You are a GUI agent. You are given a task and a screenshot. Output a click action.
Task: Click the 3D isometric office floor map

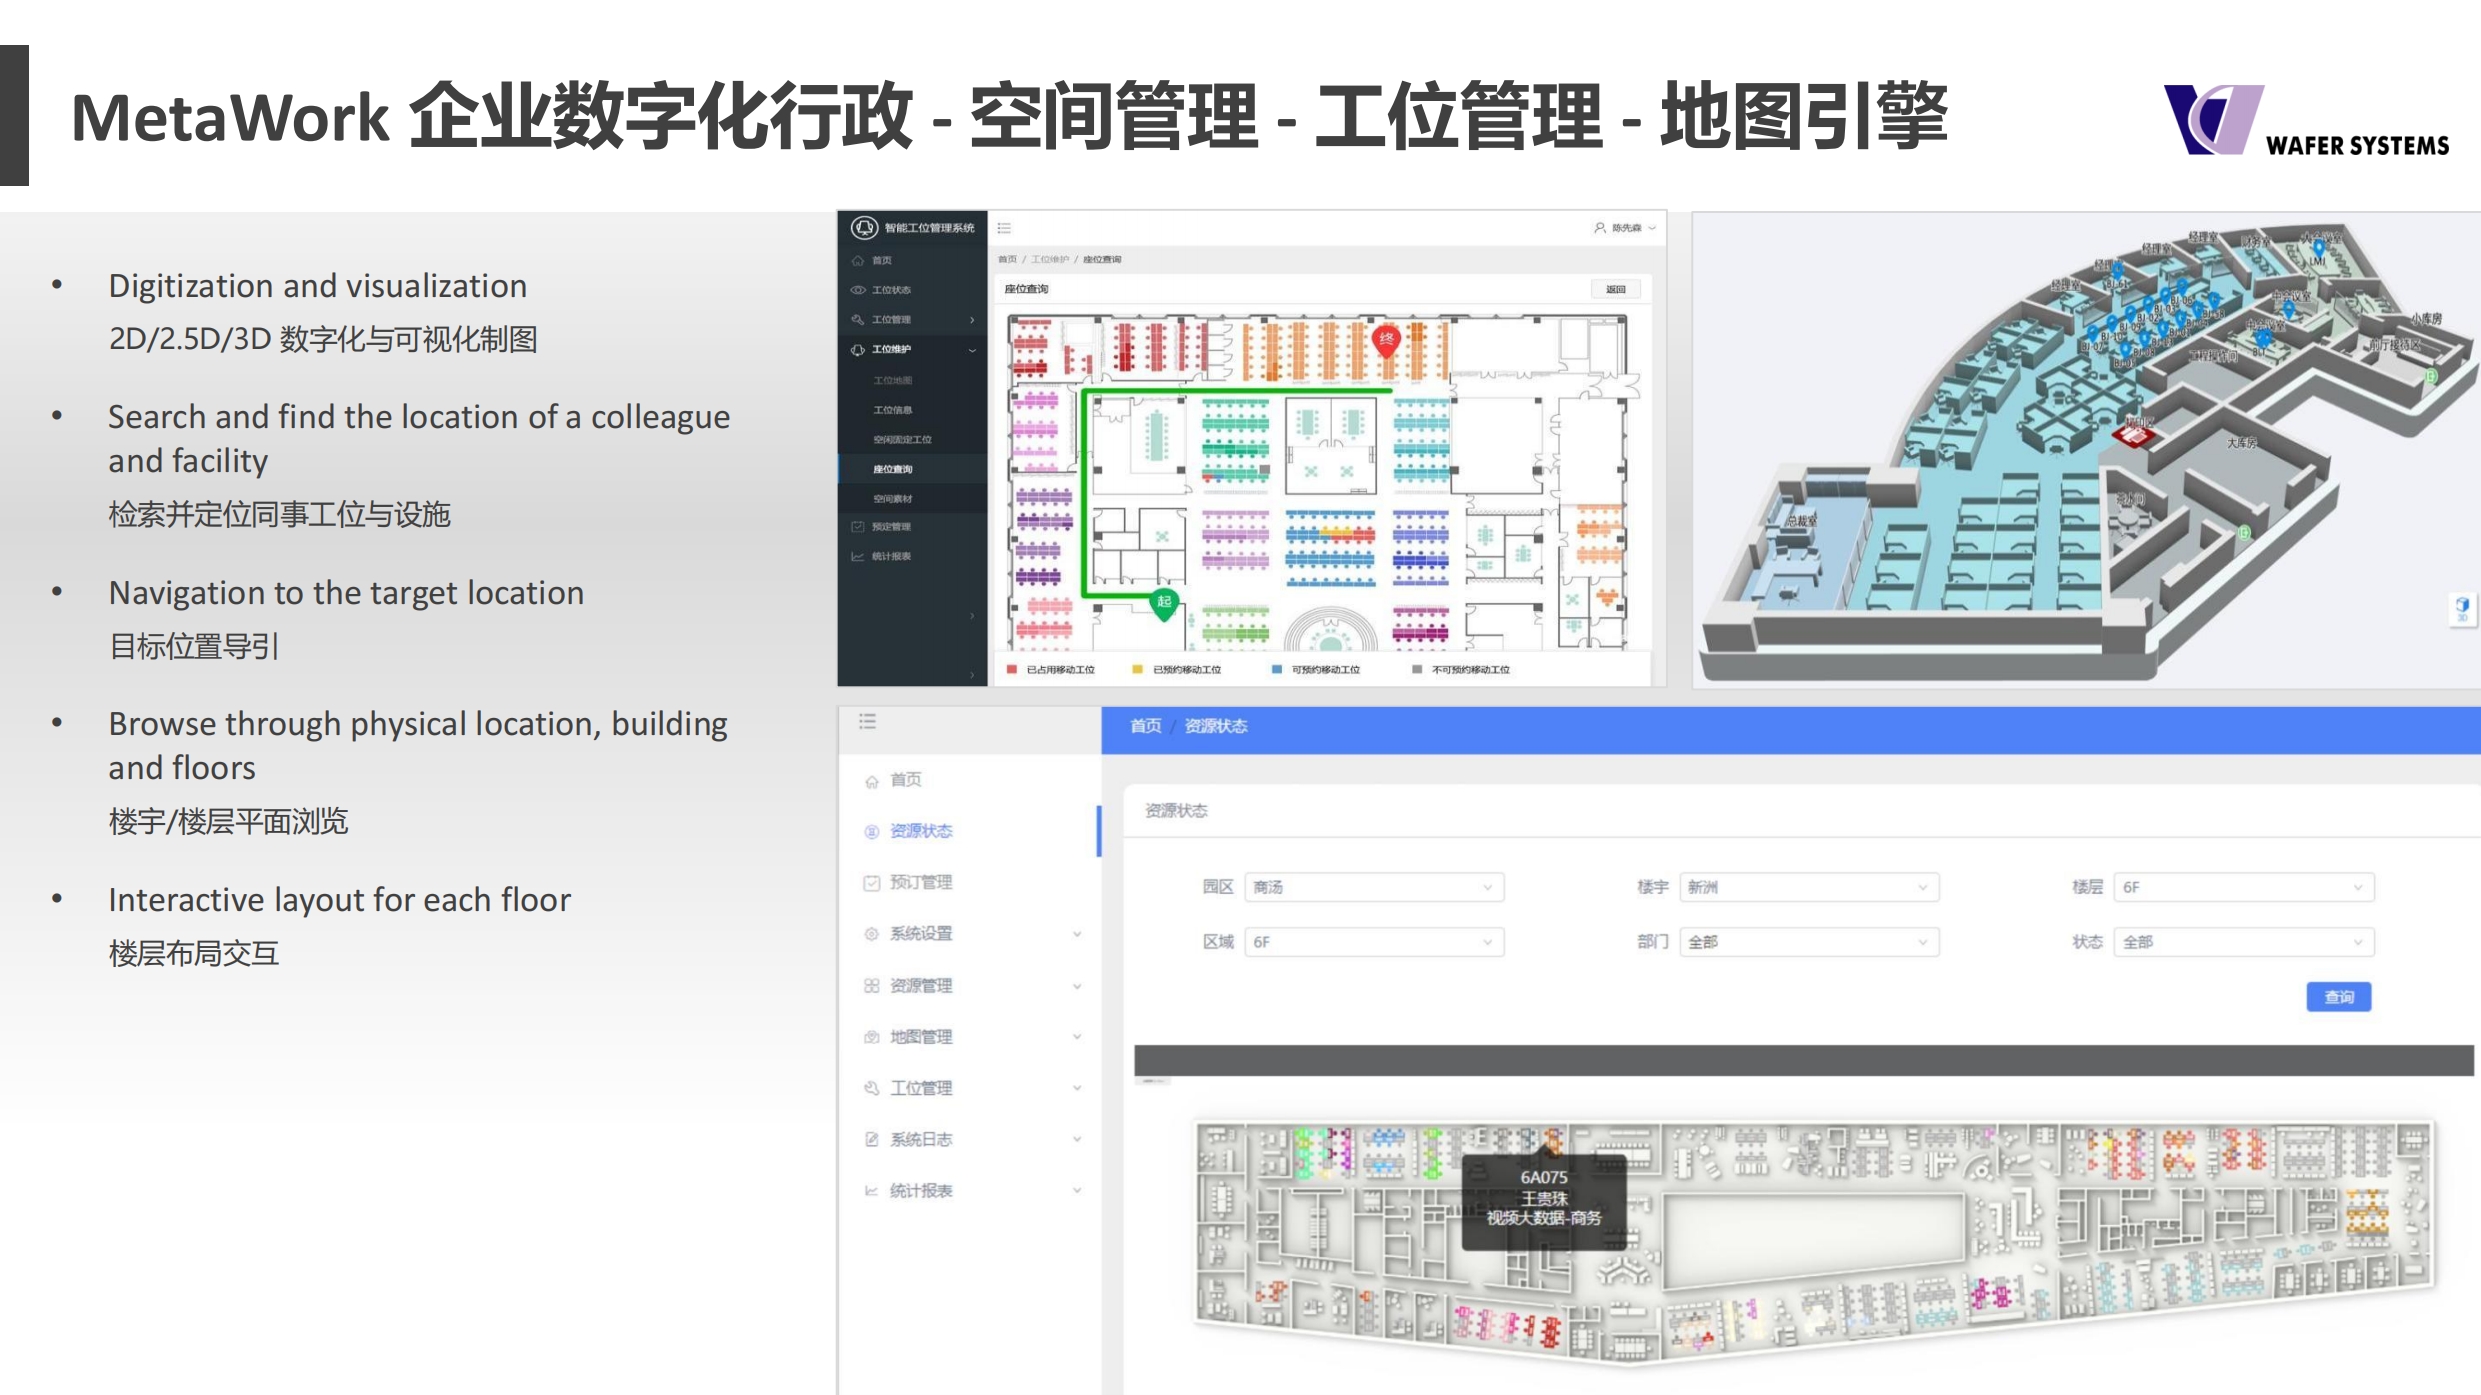pyautogui.click(x=2086, y=450)
